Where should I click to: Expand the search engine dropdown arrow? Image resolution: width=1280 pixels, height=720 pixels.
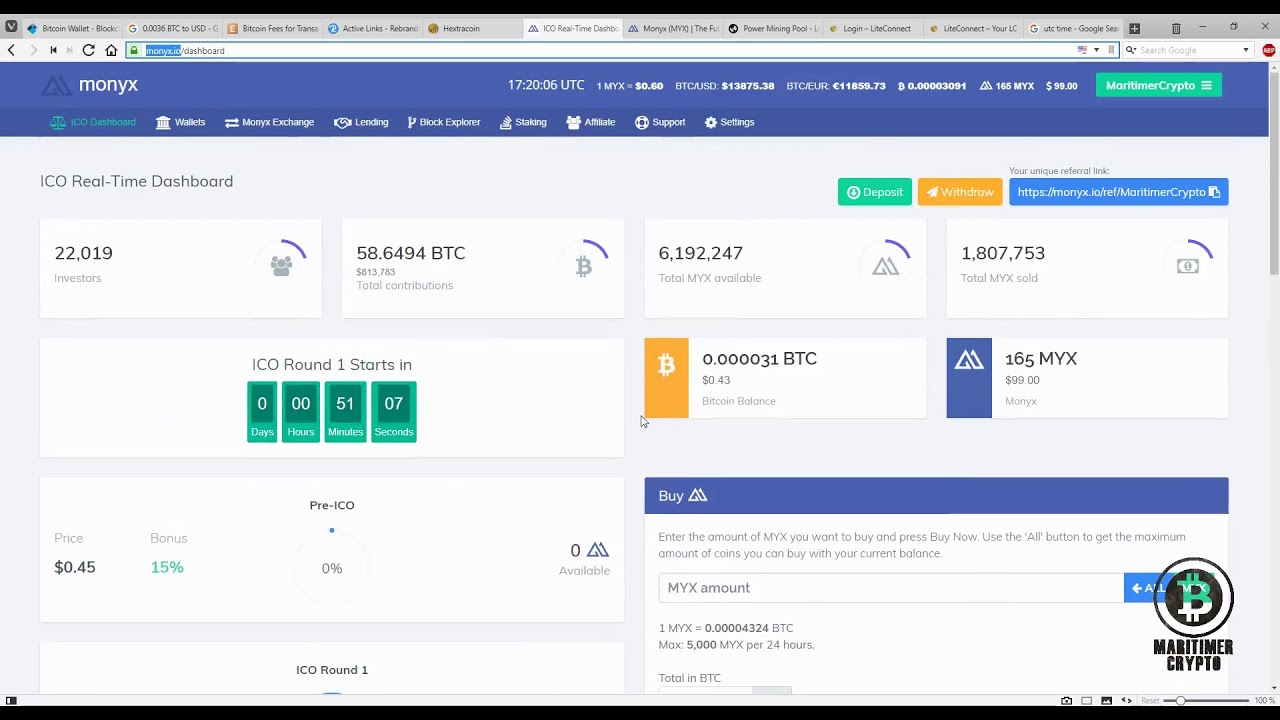(x=1246, y=50)
